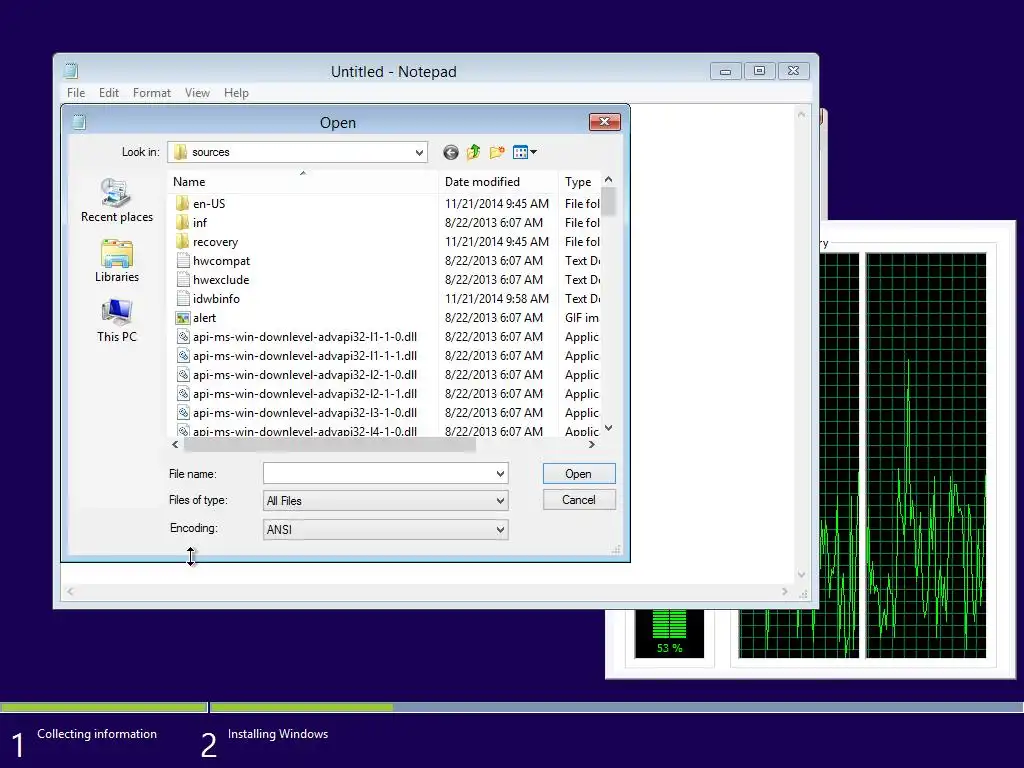Click the file list scroll right arrow

pyautogui.click(x=592, y=445)
